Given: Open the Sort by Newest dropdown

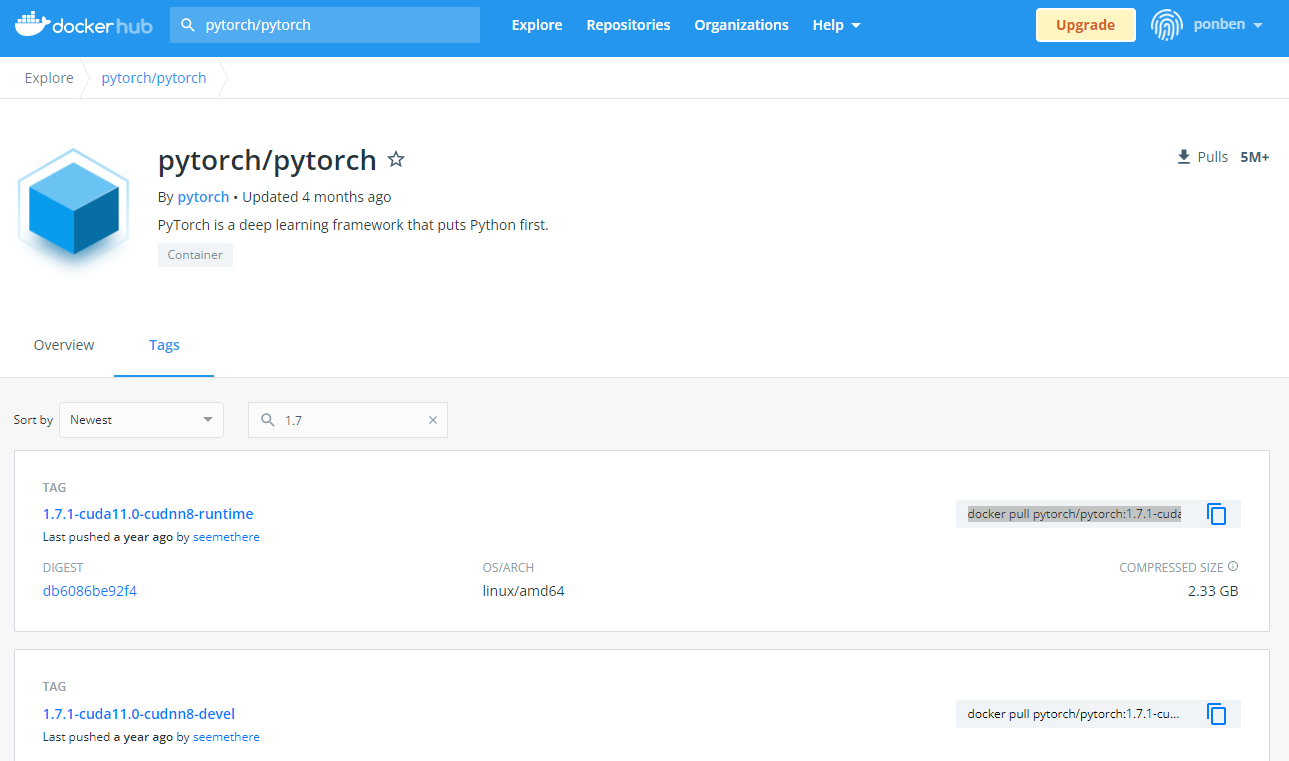Looking at the screenshot, I should coord(141,420).
